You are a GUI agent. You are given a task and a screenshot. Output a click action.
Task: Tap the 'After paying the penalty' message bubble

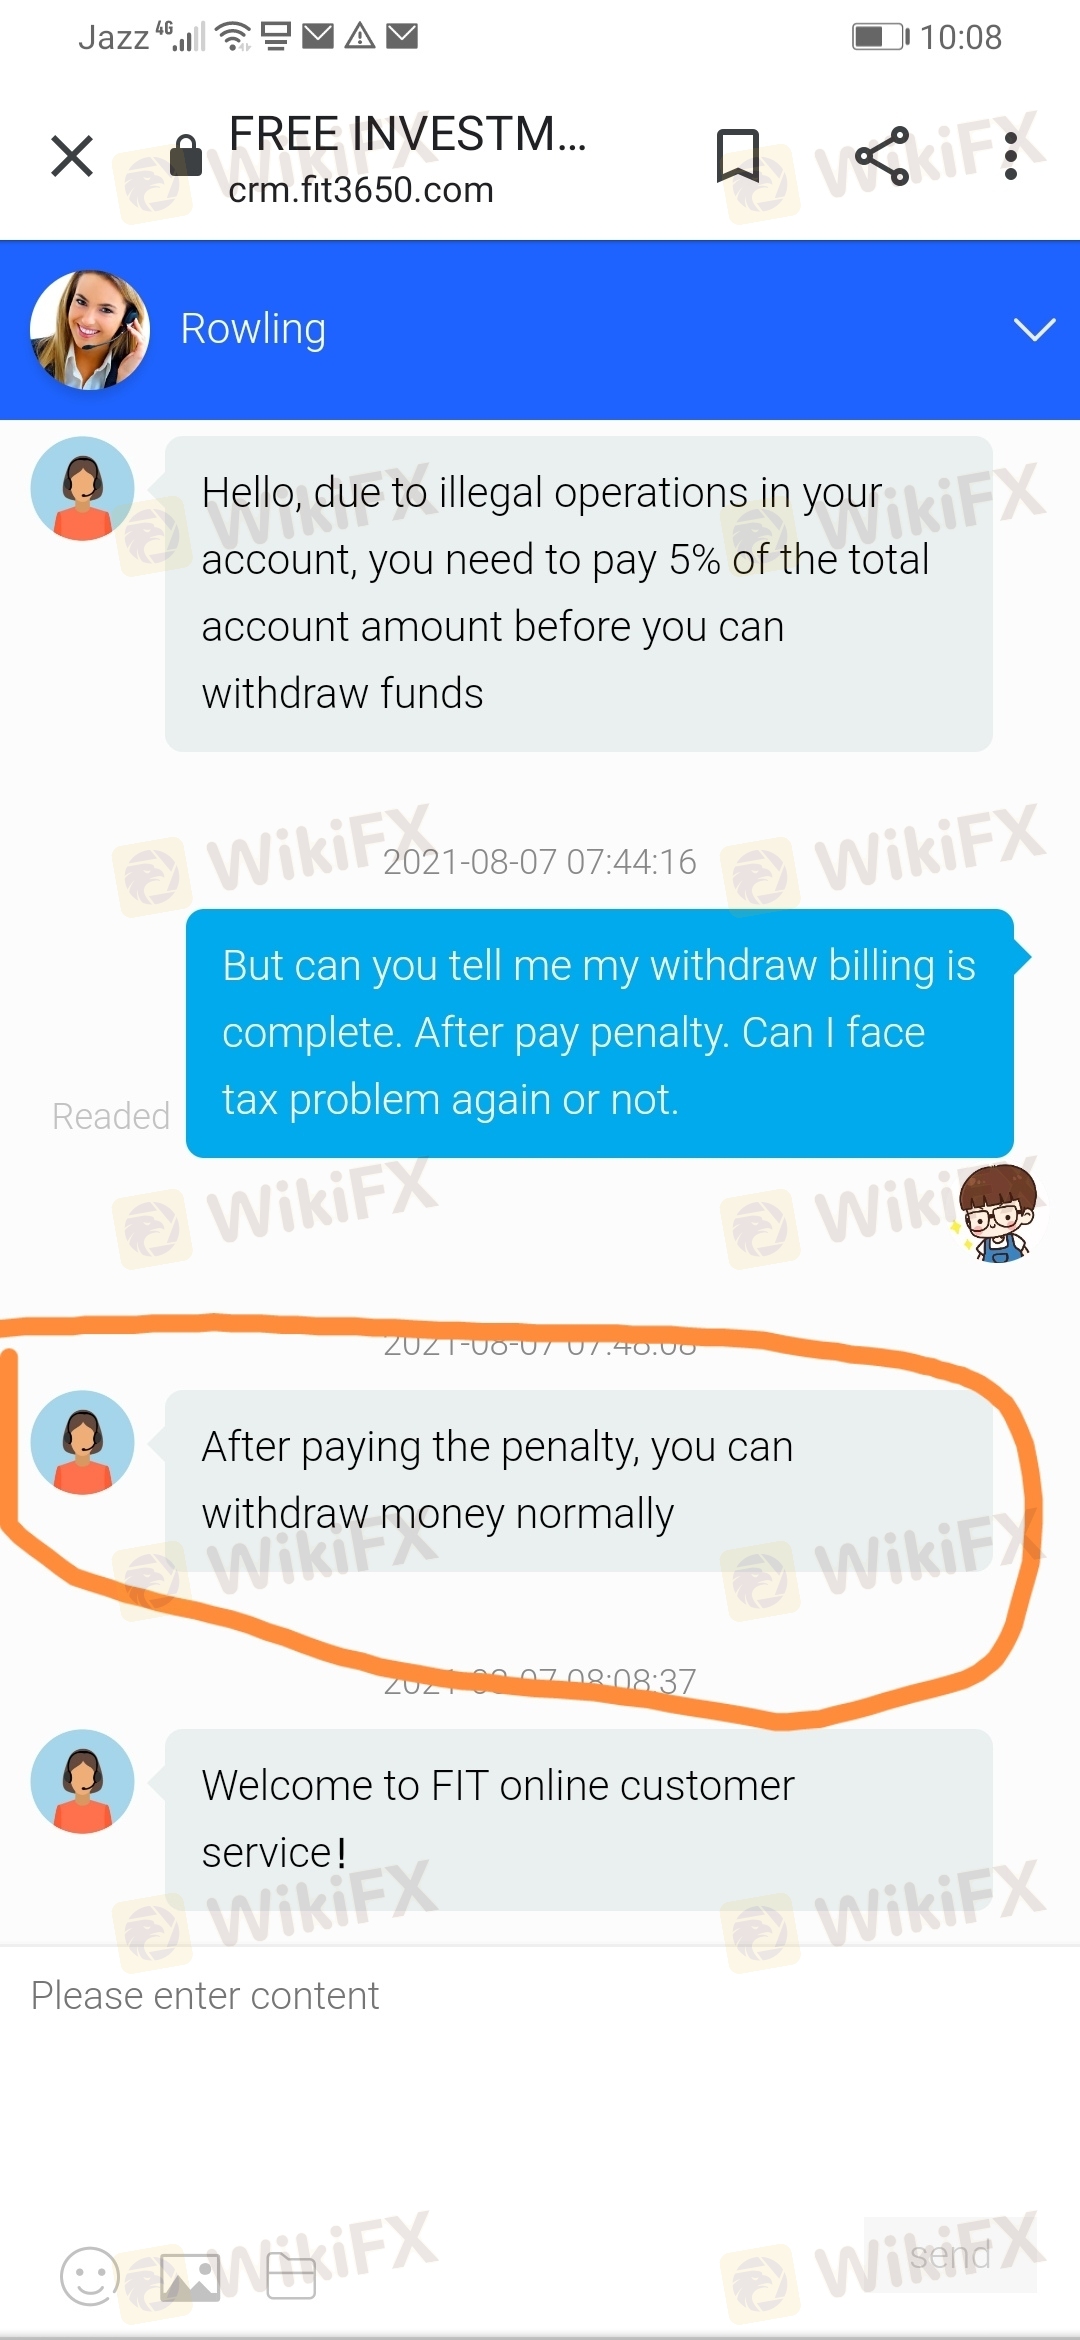[579, 1480]
